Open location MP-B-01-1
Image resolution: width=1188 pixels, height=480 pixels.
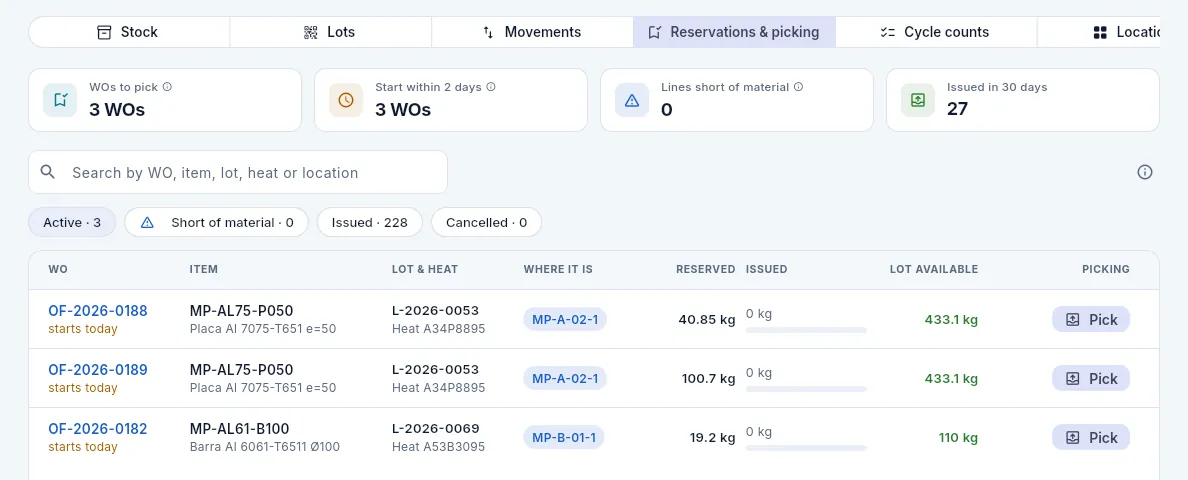pos(564,438)
